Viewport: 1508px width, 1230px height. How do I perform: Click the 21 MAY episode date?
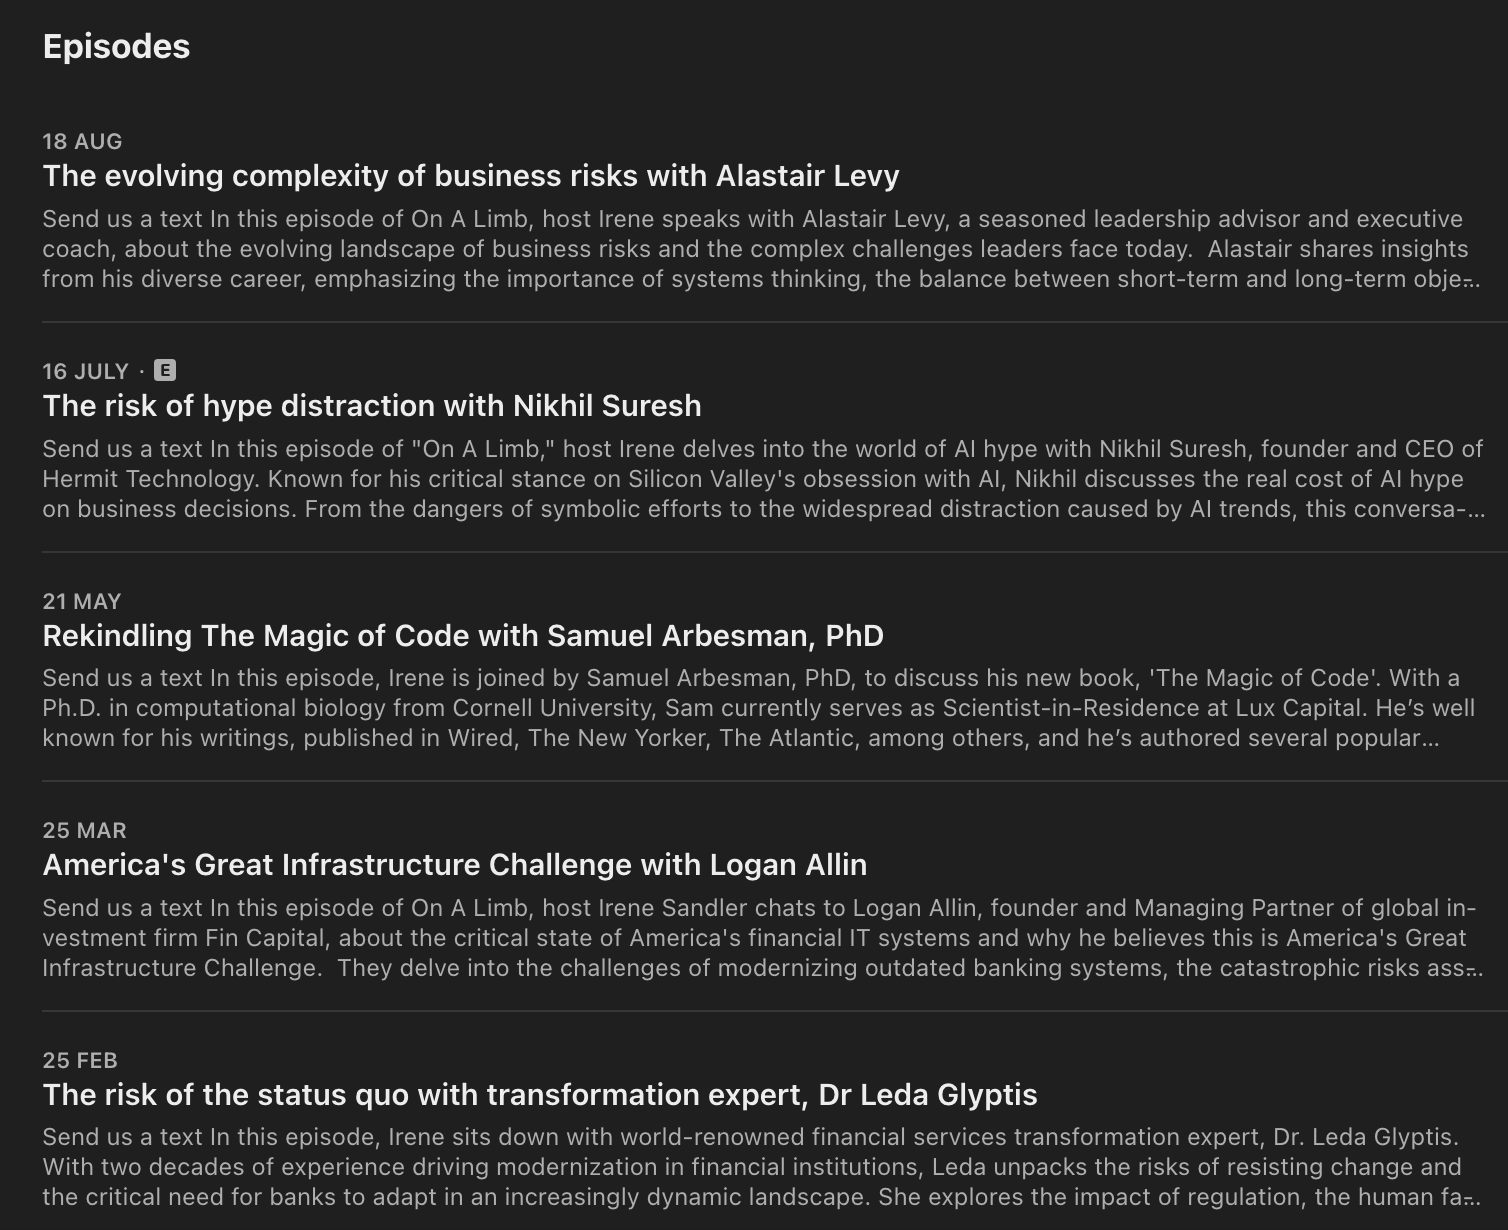coord(81,602)
